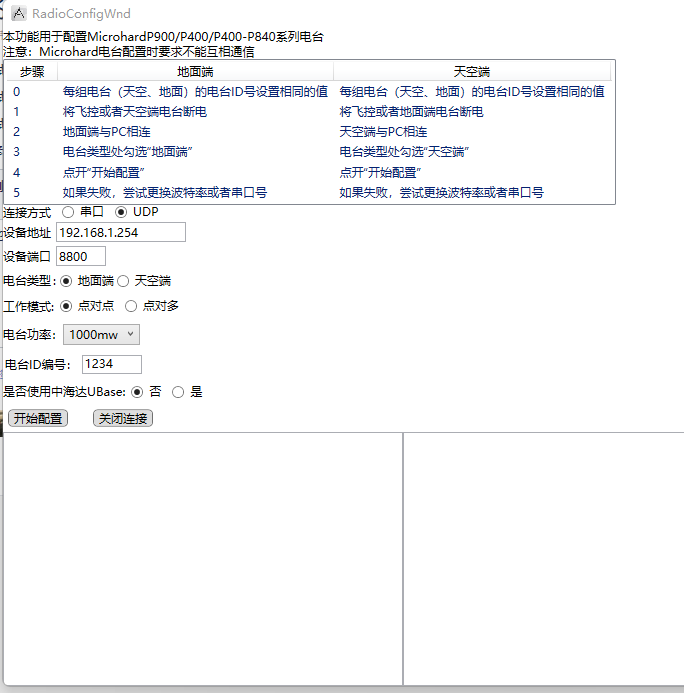Click the right log output pane
The height and width of the screenshot is (693, 684).
click(544, 559)
